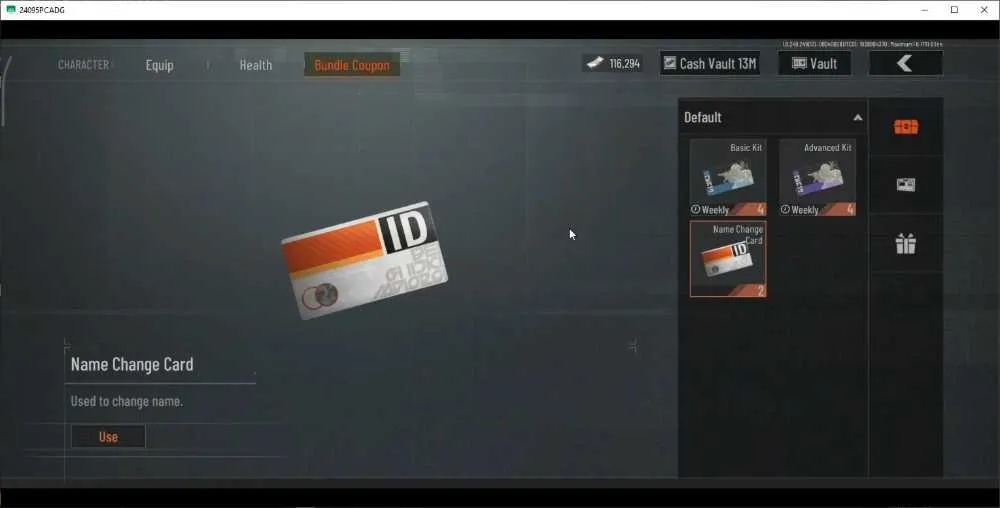The height and width of the screenshot is (508, 1000).
Task: Click the safe icon on Cash Vault 13M
Action: click(670, 62)
